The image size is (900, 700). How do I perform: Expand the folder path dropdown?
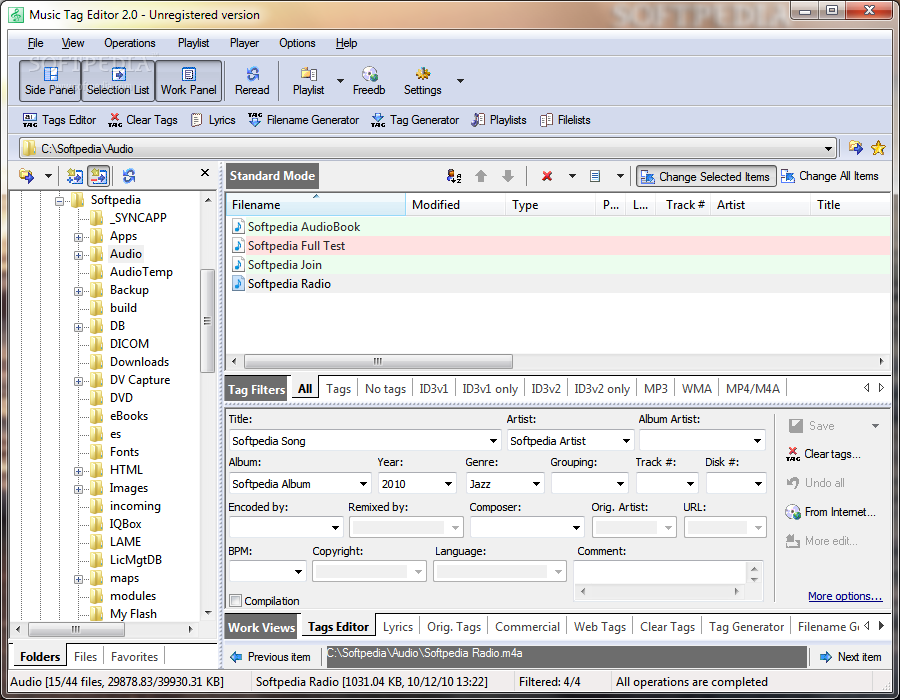(828, 149)
